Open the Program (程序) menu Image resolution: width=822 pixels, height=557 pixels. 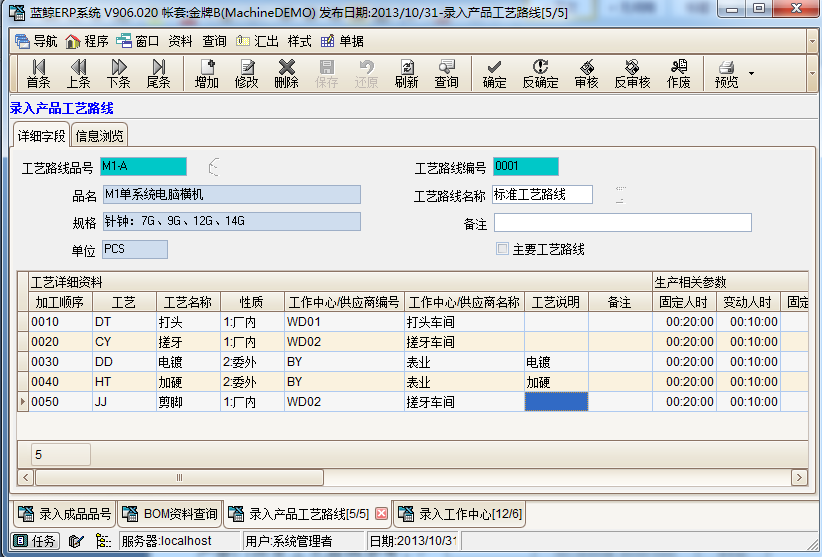(87, 41)
